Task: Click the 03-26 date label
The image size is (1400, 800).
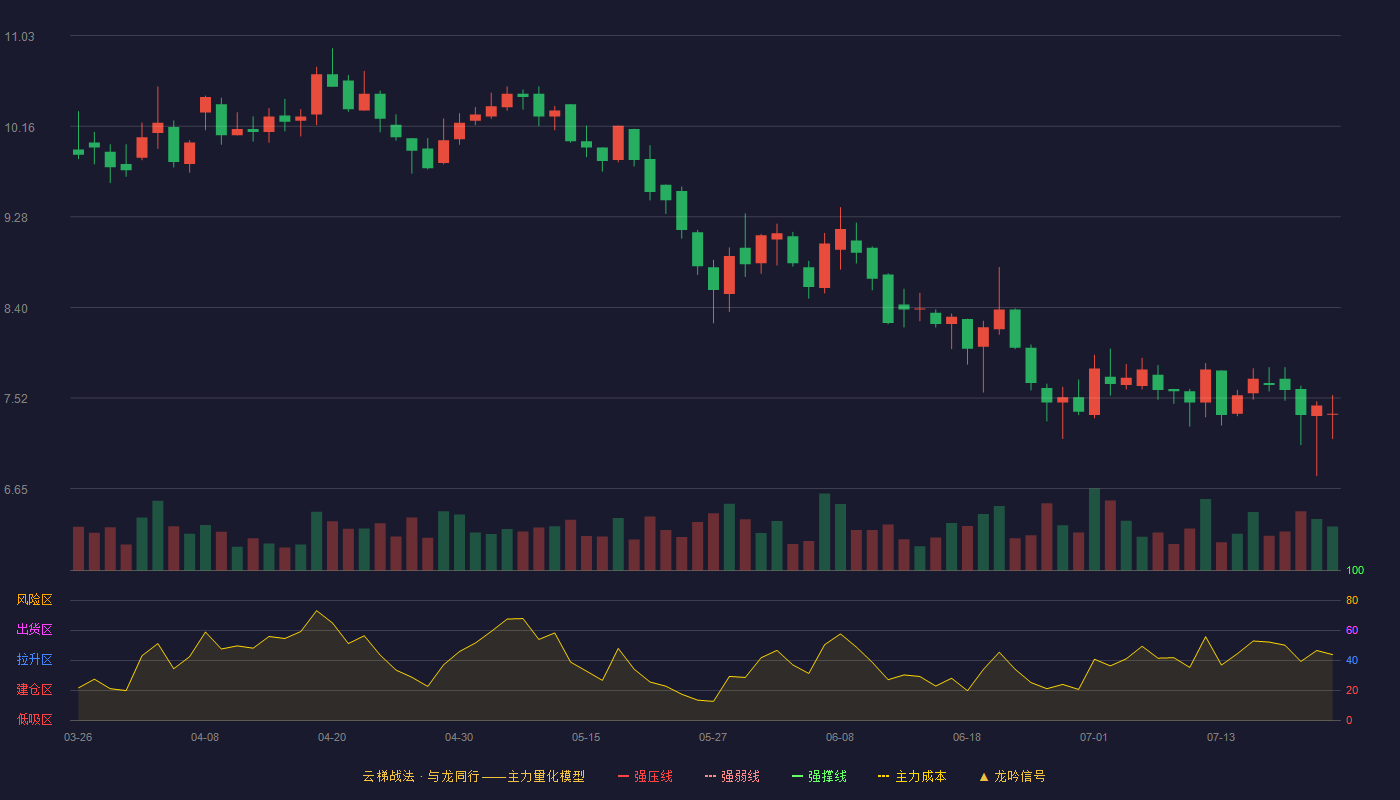Action: click(x=78, y=737)
